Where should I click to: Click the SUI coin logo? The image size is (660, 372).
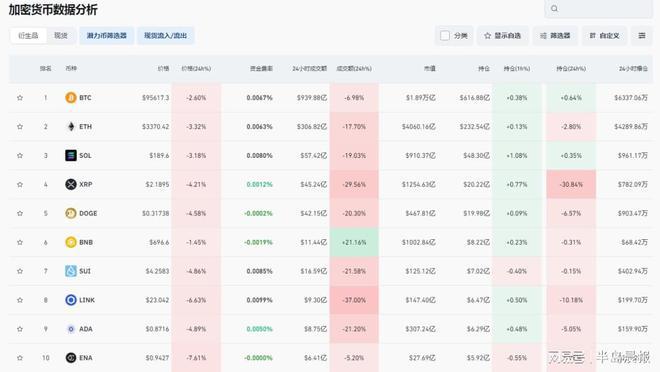71,271
